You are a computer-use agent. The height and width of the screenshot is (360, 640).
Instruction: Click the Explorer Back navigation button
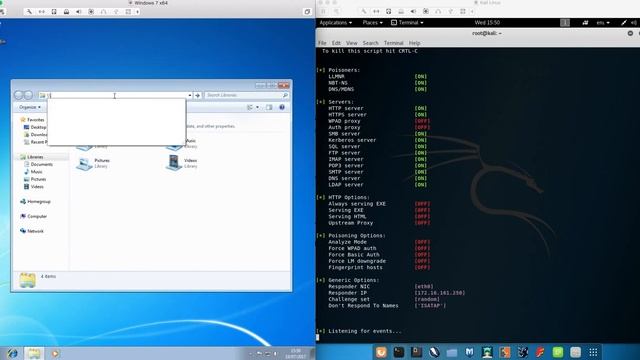[18, 95]
